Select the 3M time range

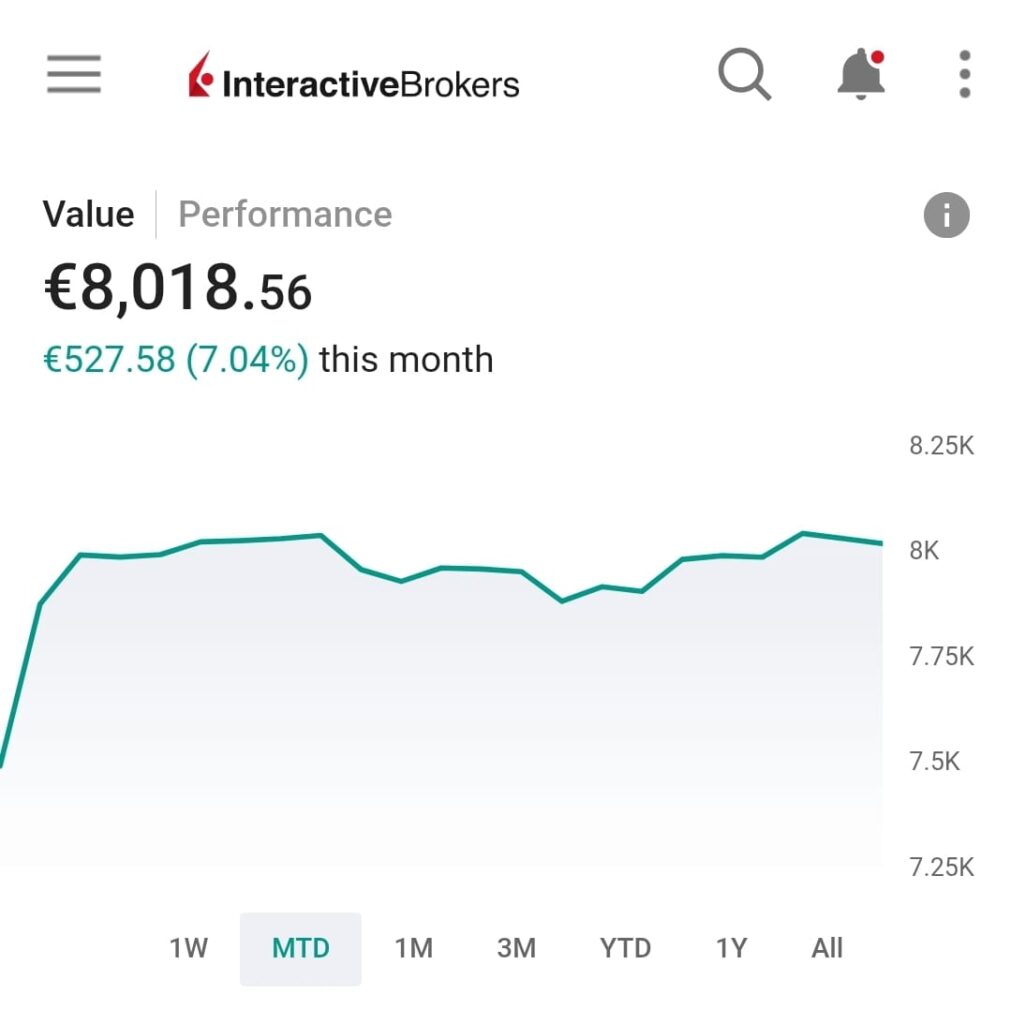coord(516,948)
